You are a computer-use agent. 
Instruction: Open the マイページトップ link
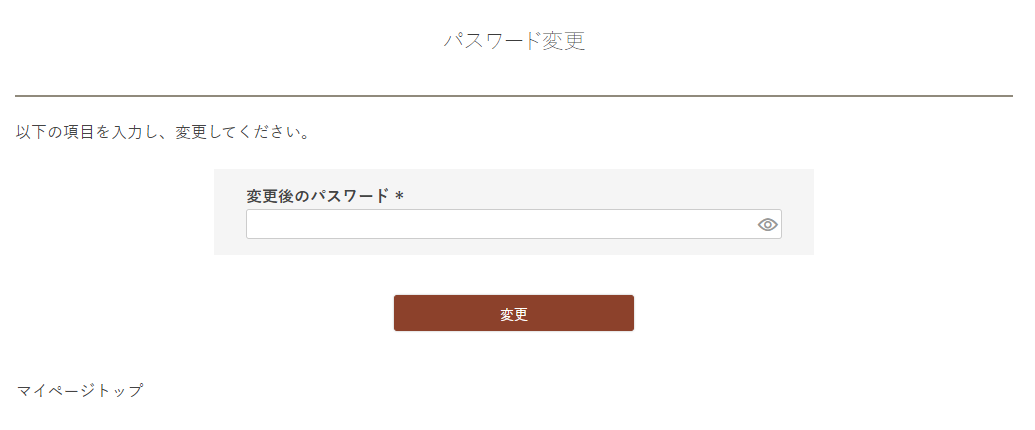tap(80, 391)
